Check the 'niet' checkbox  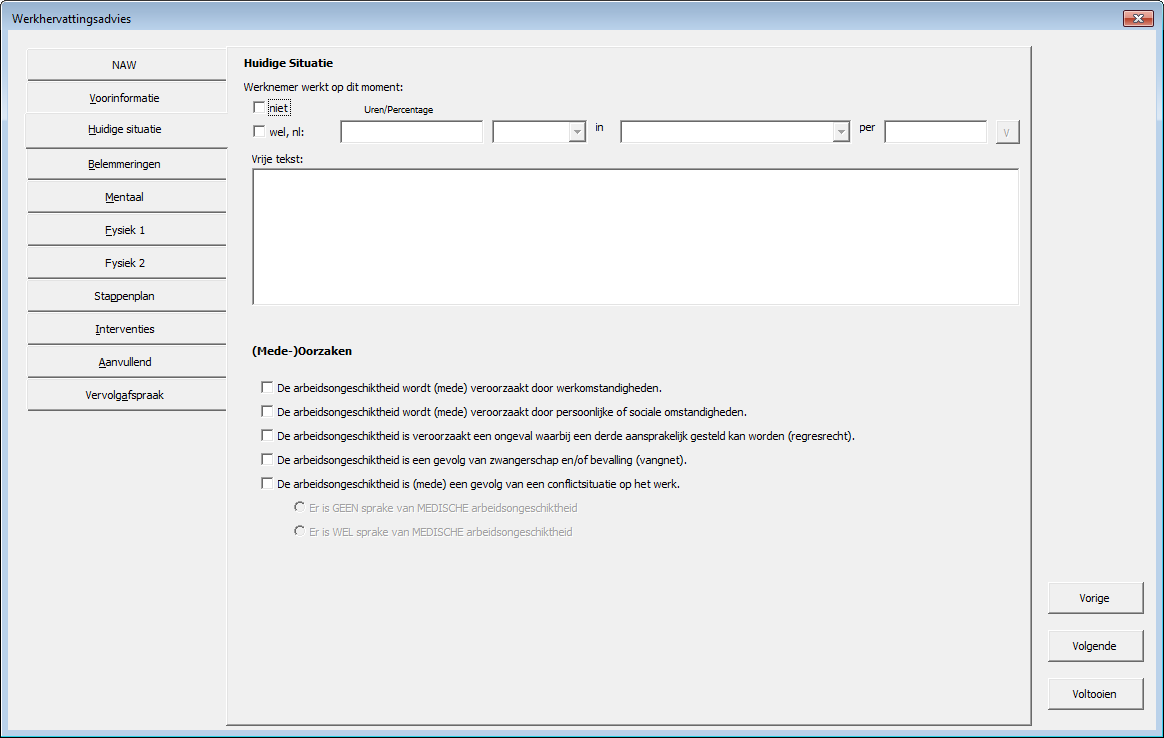[260, 107]
